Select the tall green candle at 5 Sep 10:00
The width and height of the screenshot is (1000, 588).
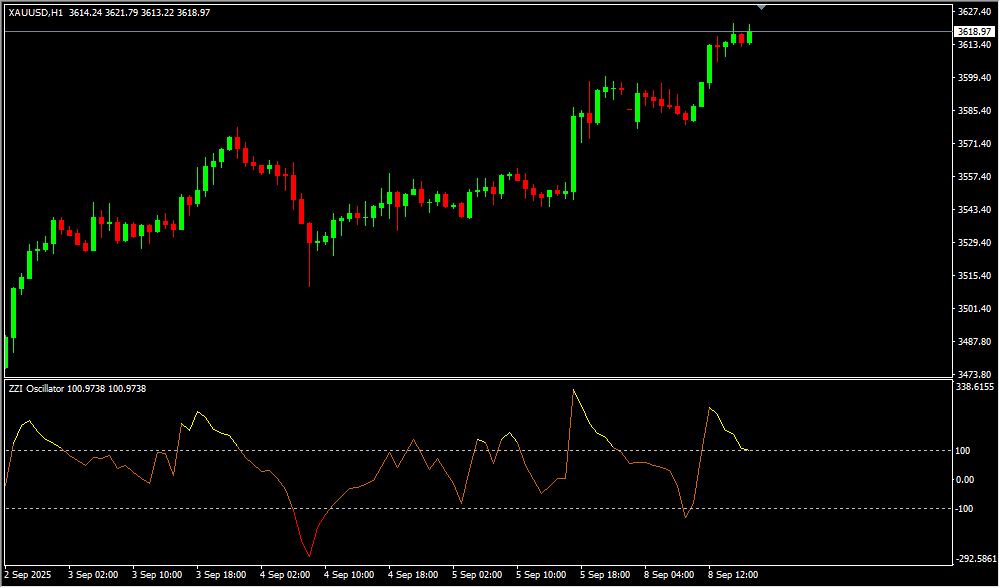point(574,152)
